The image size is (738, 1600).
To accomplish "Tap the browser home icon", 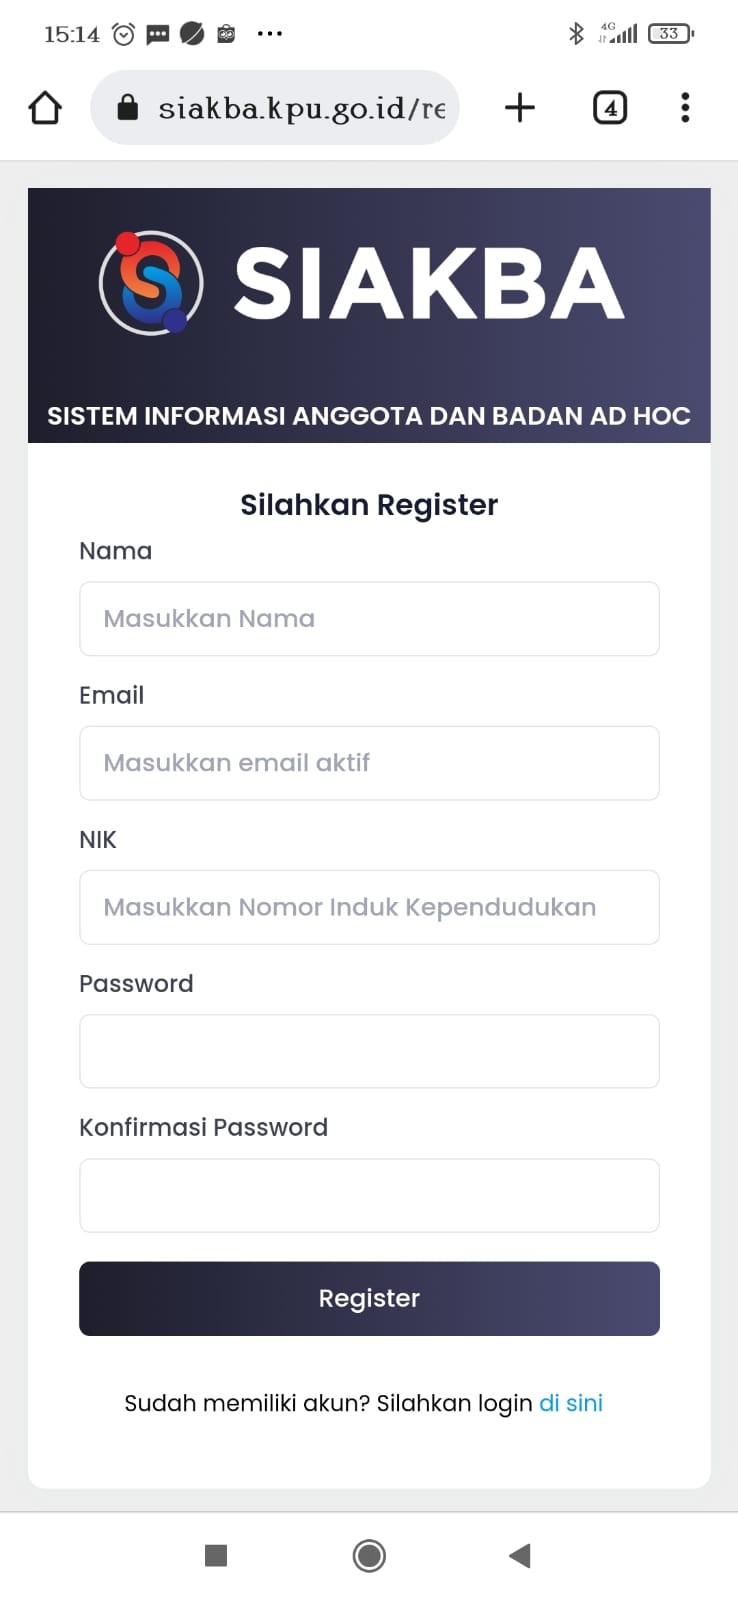I will (x=45, y=107).
